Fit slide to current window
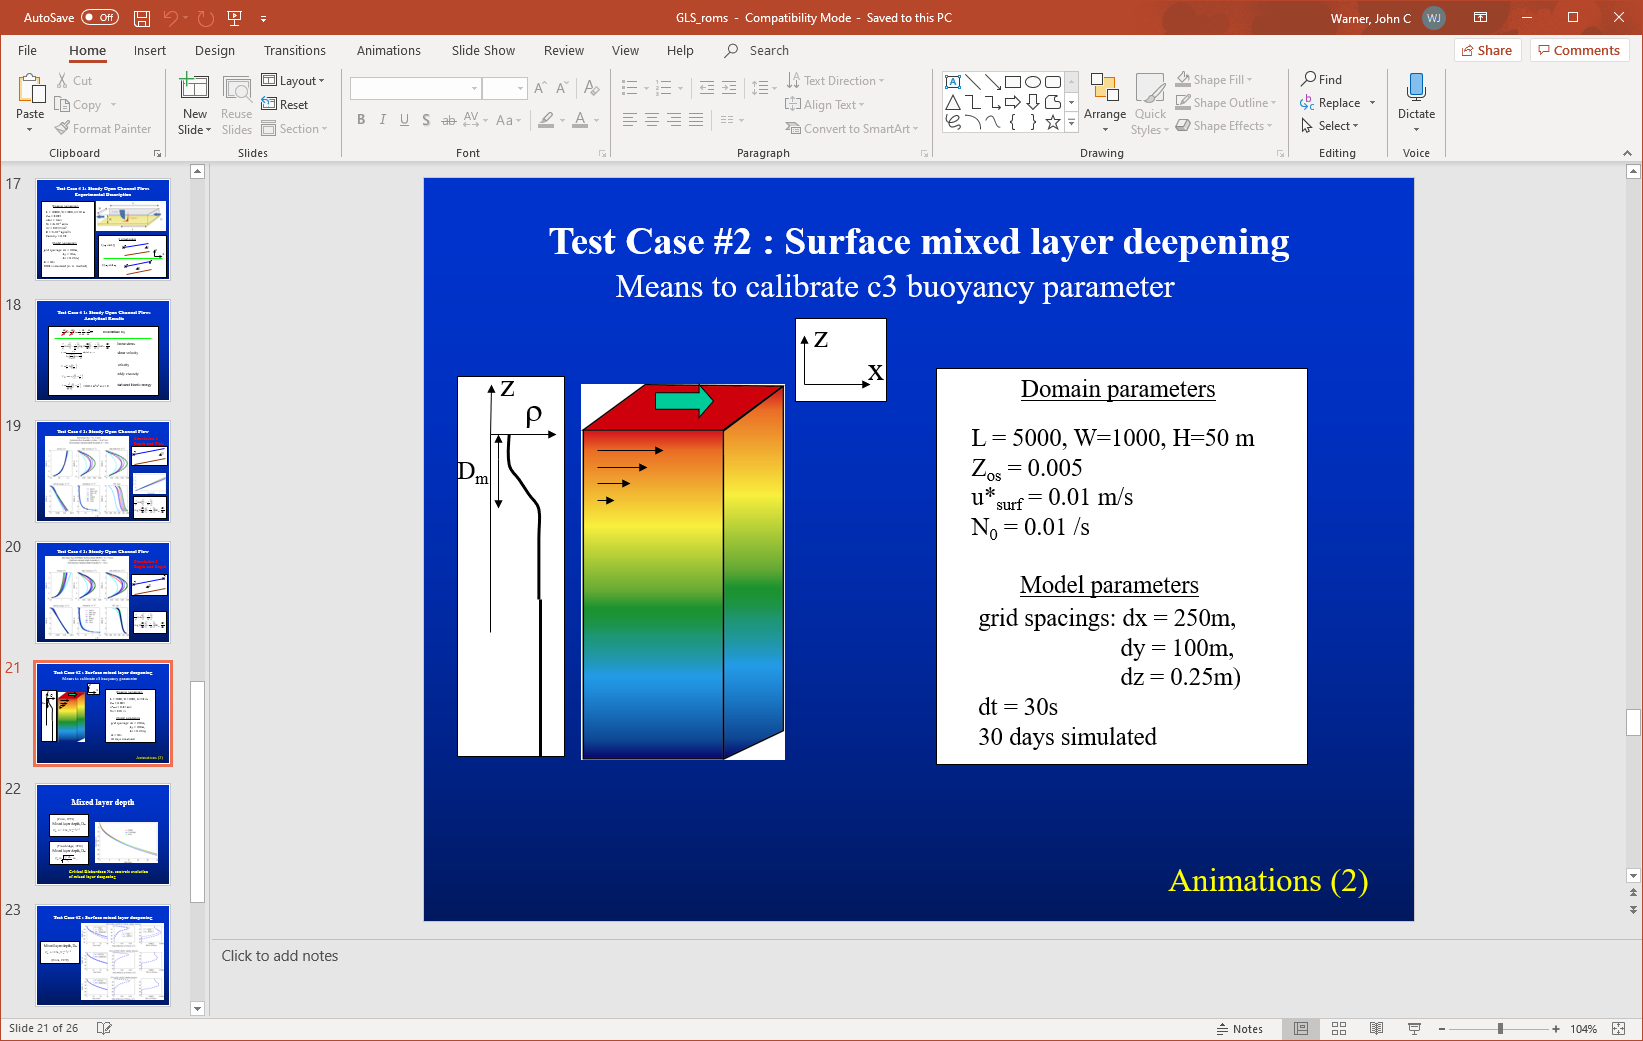The width and height of the screenshot is (1643, 1041). tap(1618, 1029)
